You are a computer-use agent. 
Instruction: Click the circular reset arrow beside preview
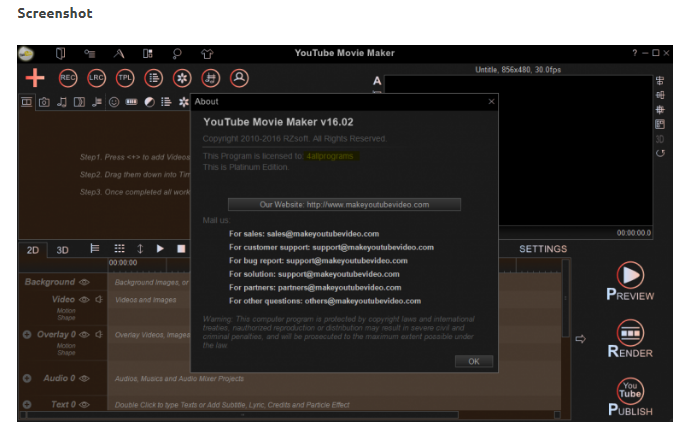point(660,153)
